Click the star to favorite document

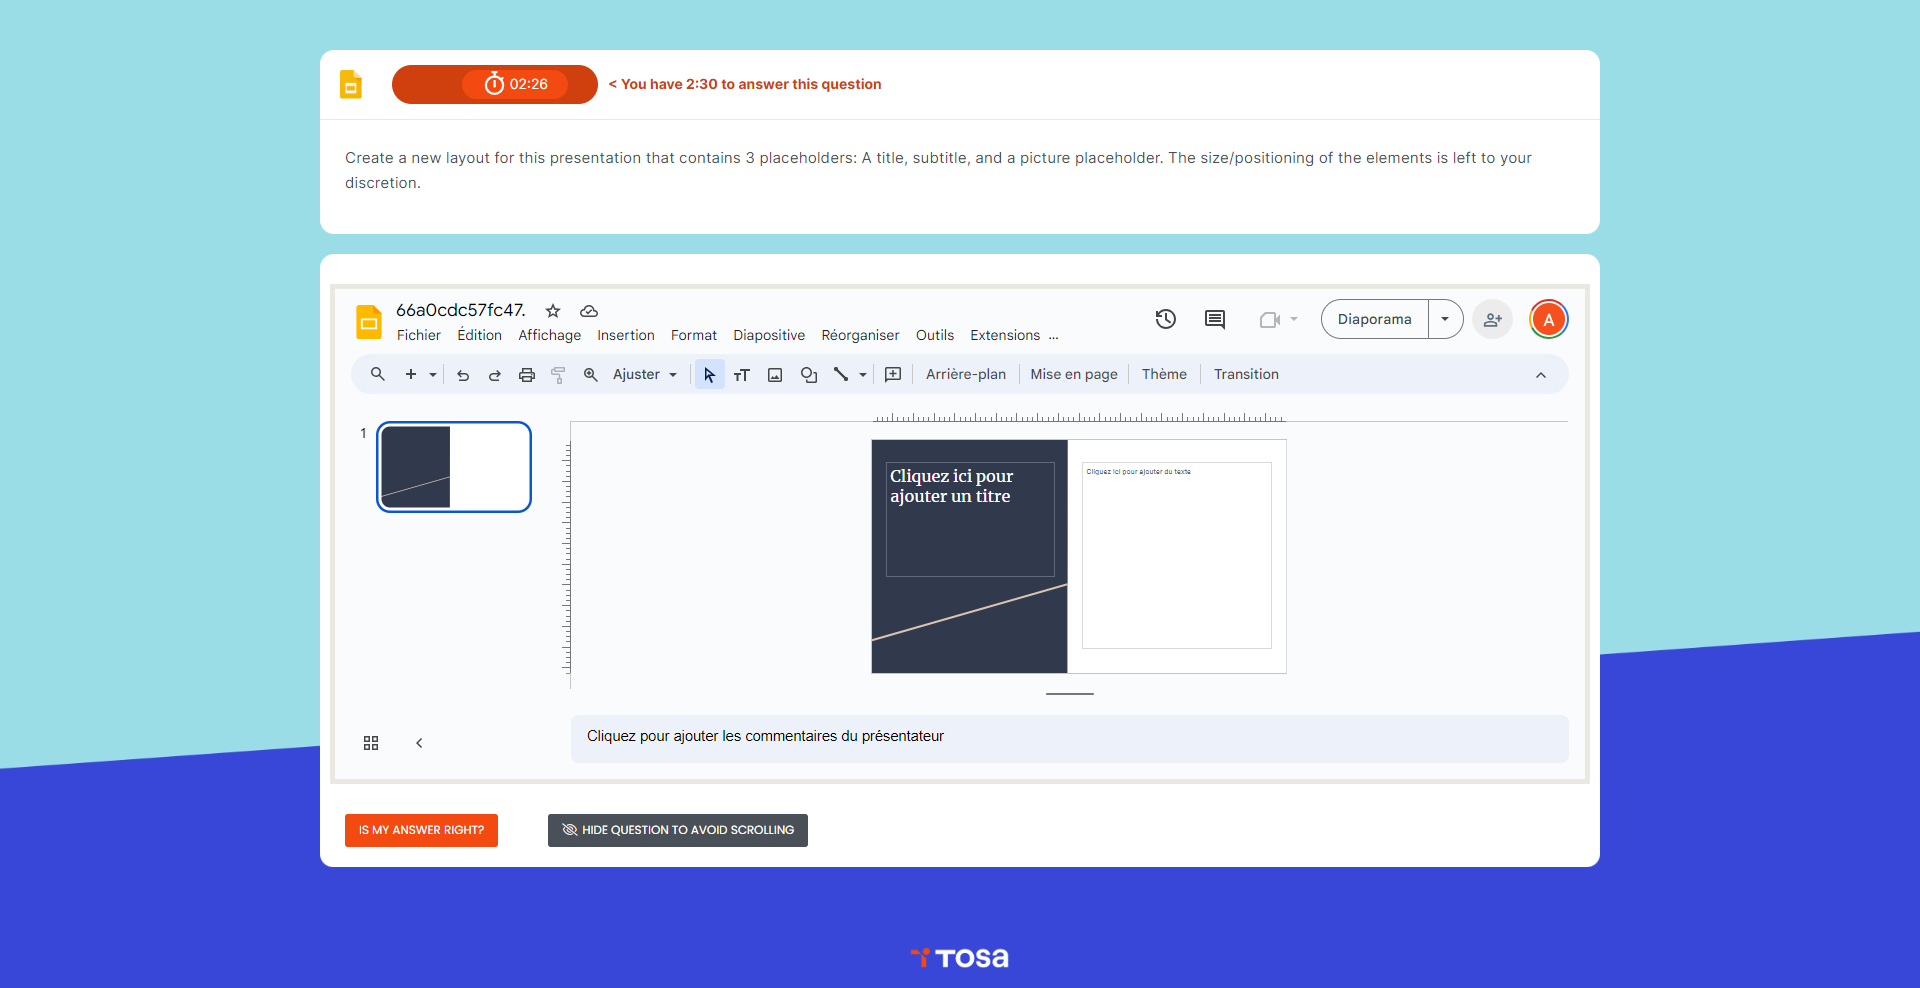point(553,311)
